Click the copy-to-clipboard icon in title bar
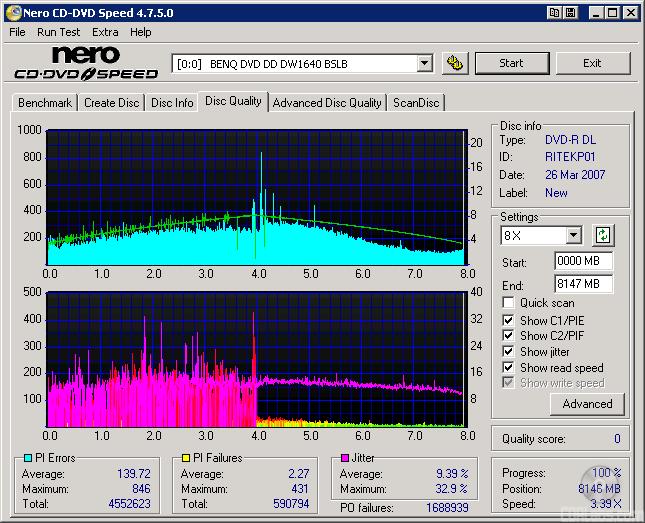Viewport: 645px width, 523px height. pos(554,13)
